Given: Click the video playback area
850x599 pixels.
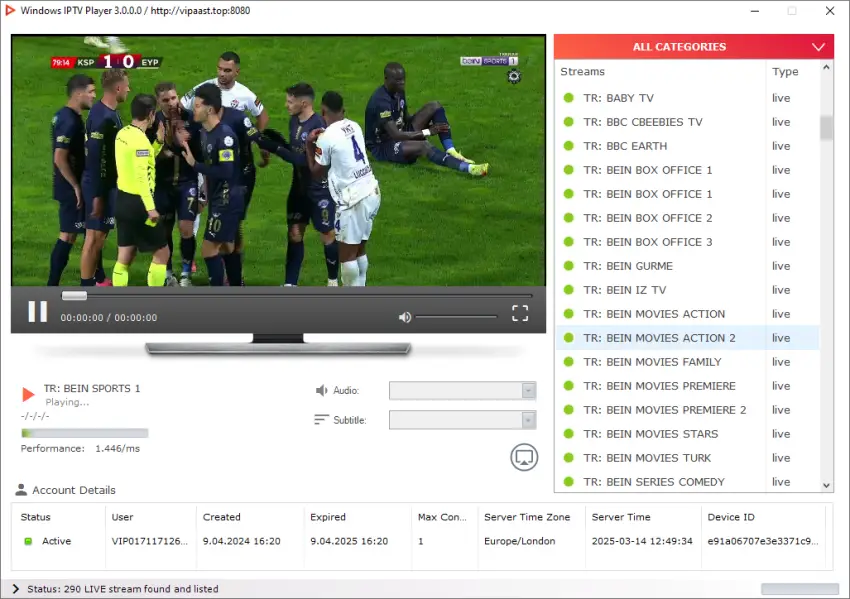Looking at the screenshot, I should click(x=278, y=160).
